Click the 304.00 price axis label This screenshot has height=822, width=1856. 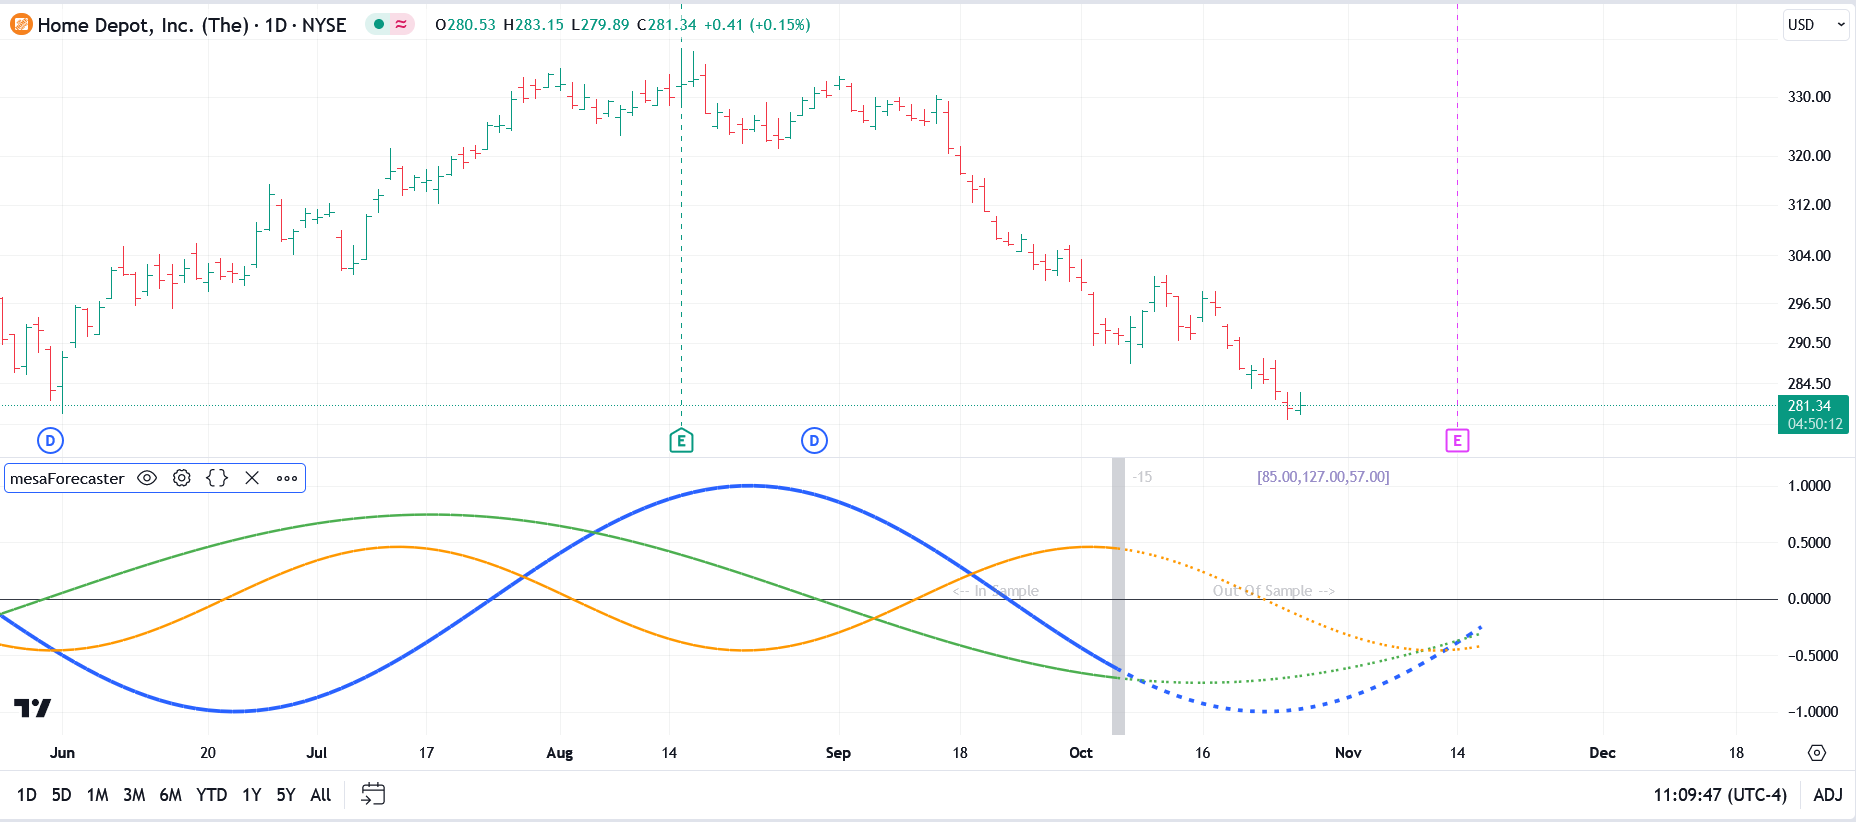click(x=1809, y=256)
